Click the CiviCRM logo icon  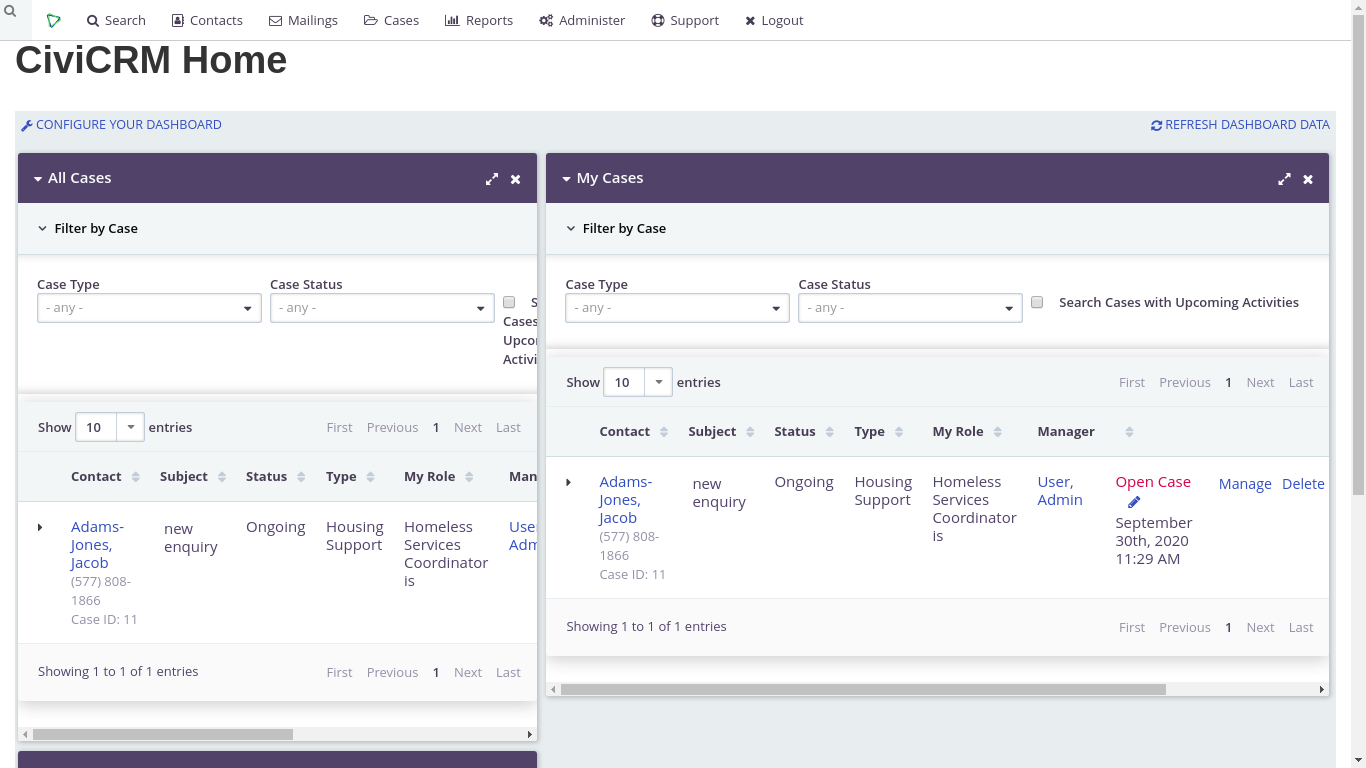[x=54, y=20]
